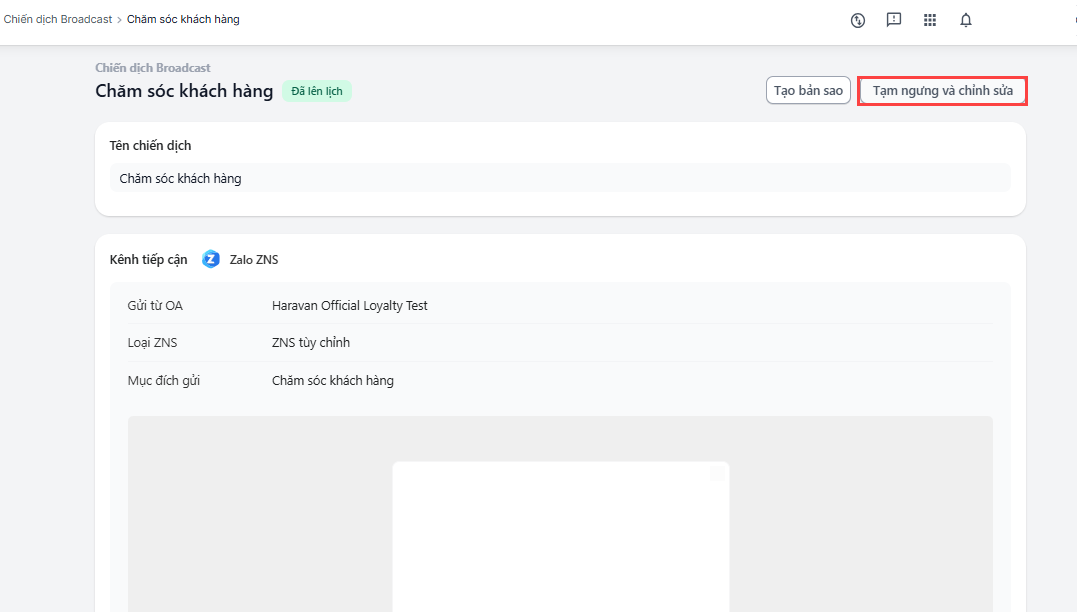This screenshot has height=612, width=1077.
Task: Go back via the Chiến dịch Broadcast breadcrumb
Action: 58,19
